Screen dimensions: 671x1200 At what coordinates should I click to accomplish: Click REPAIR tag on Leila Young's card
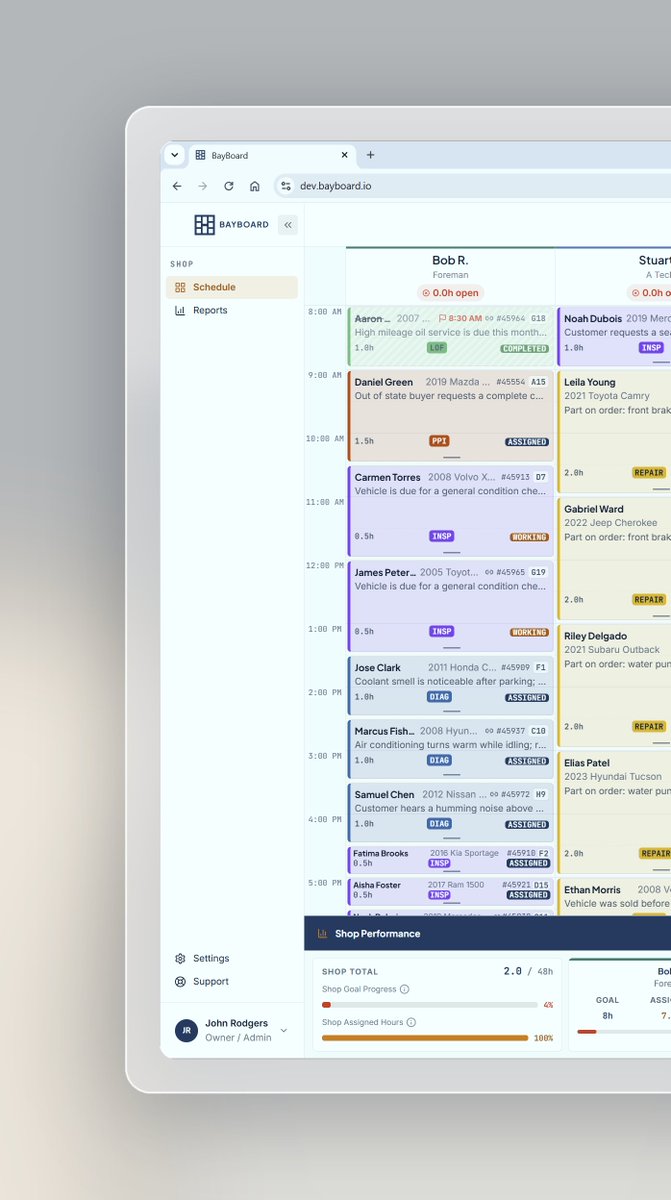pos(649,473)
